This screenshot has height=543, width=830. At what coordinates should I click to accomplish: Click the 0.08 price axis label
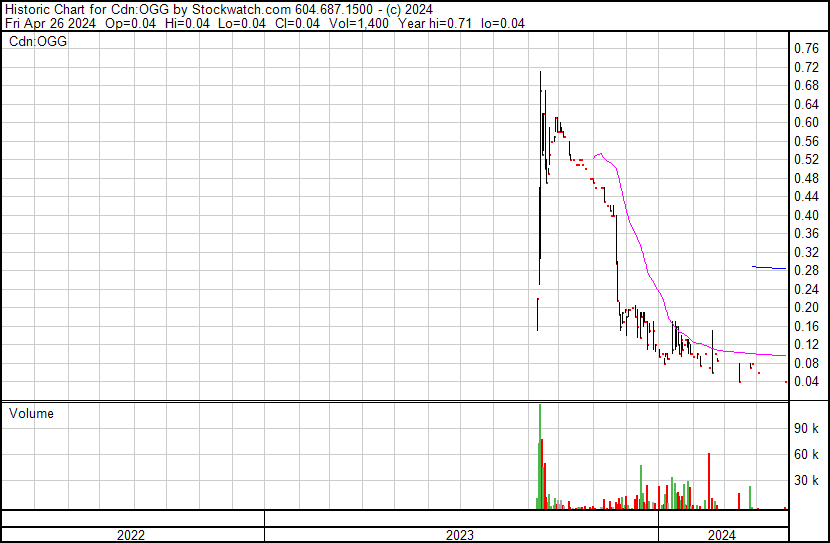806,364
